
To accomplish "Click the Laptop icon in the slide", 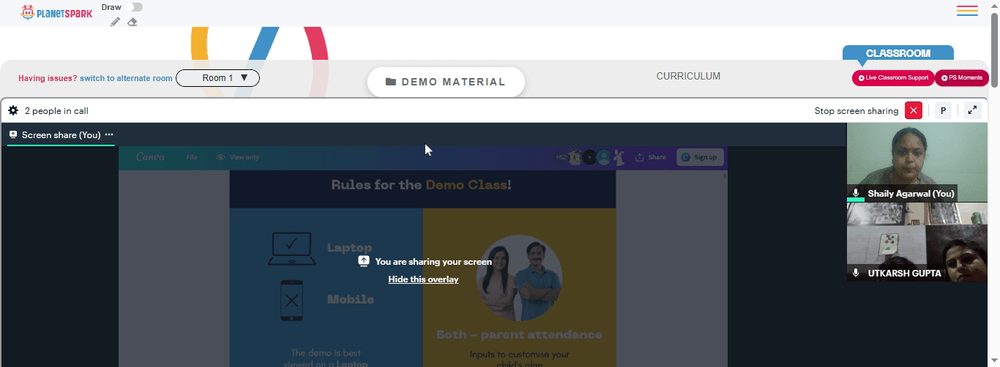I will 291,249.
